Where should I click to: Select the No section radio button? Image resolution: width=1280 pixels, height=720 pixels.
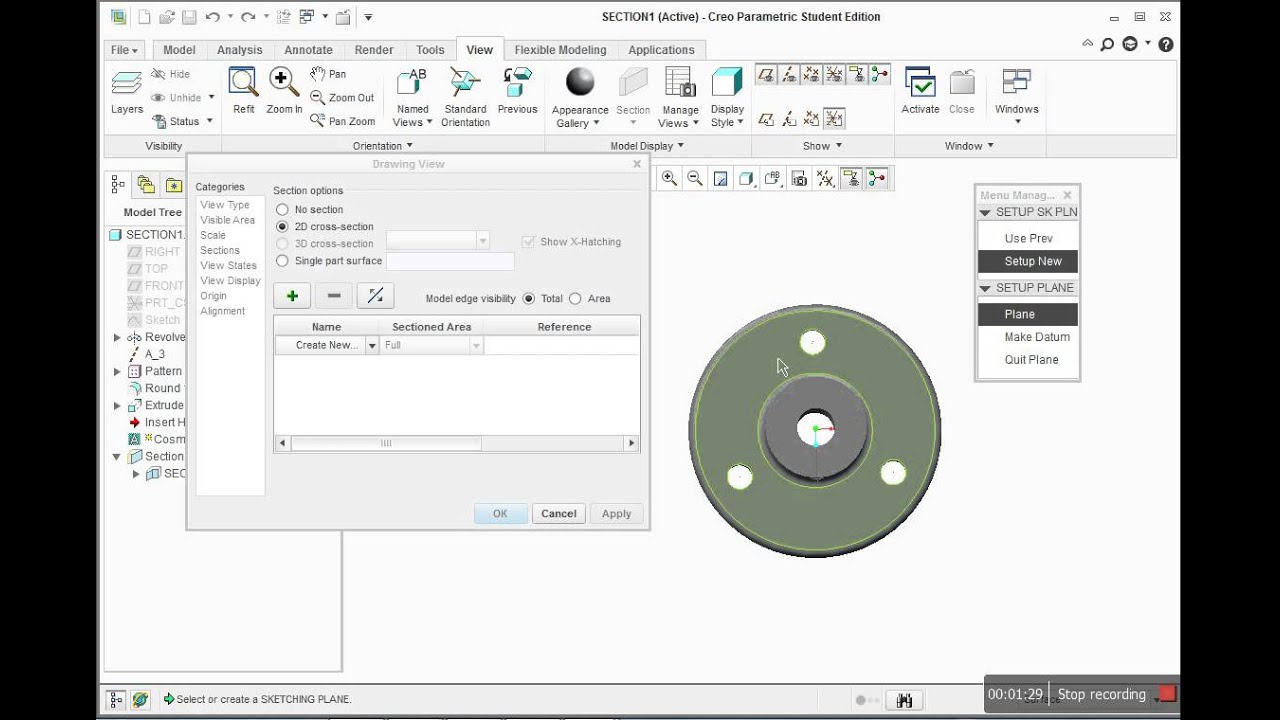(x=282, y=210)
